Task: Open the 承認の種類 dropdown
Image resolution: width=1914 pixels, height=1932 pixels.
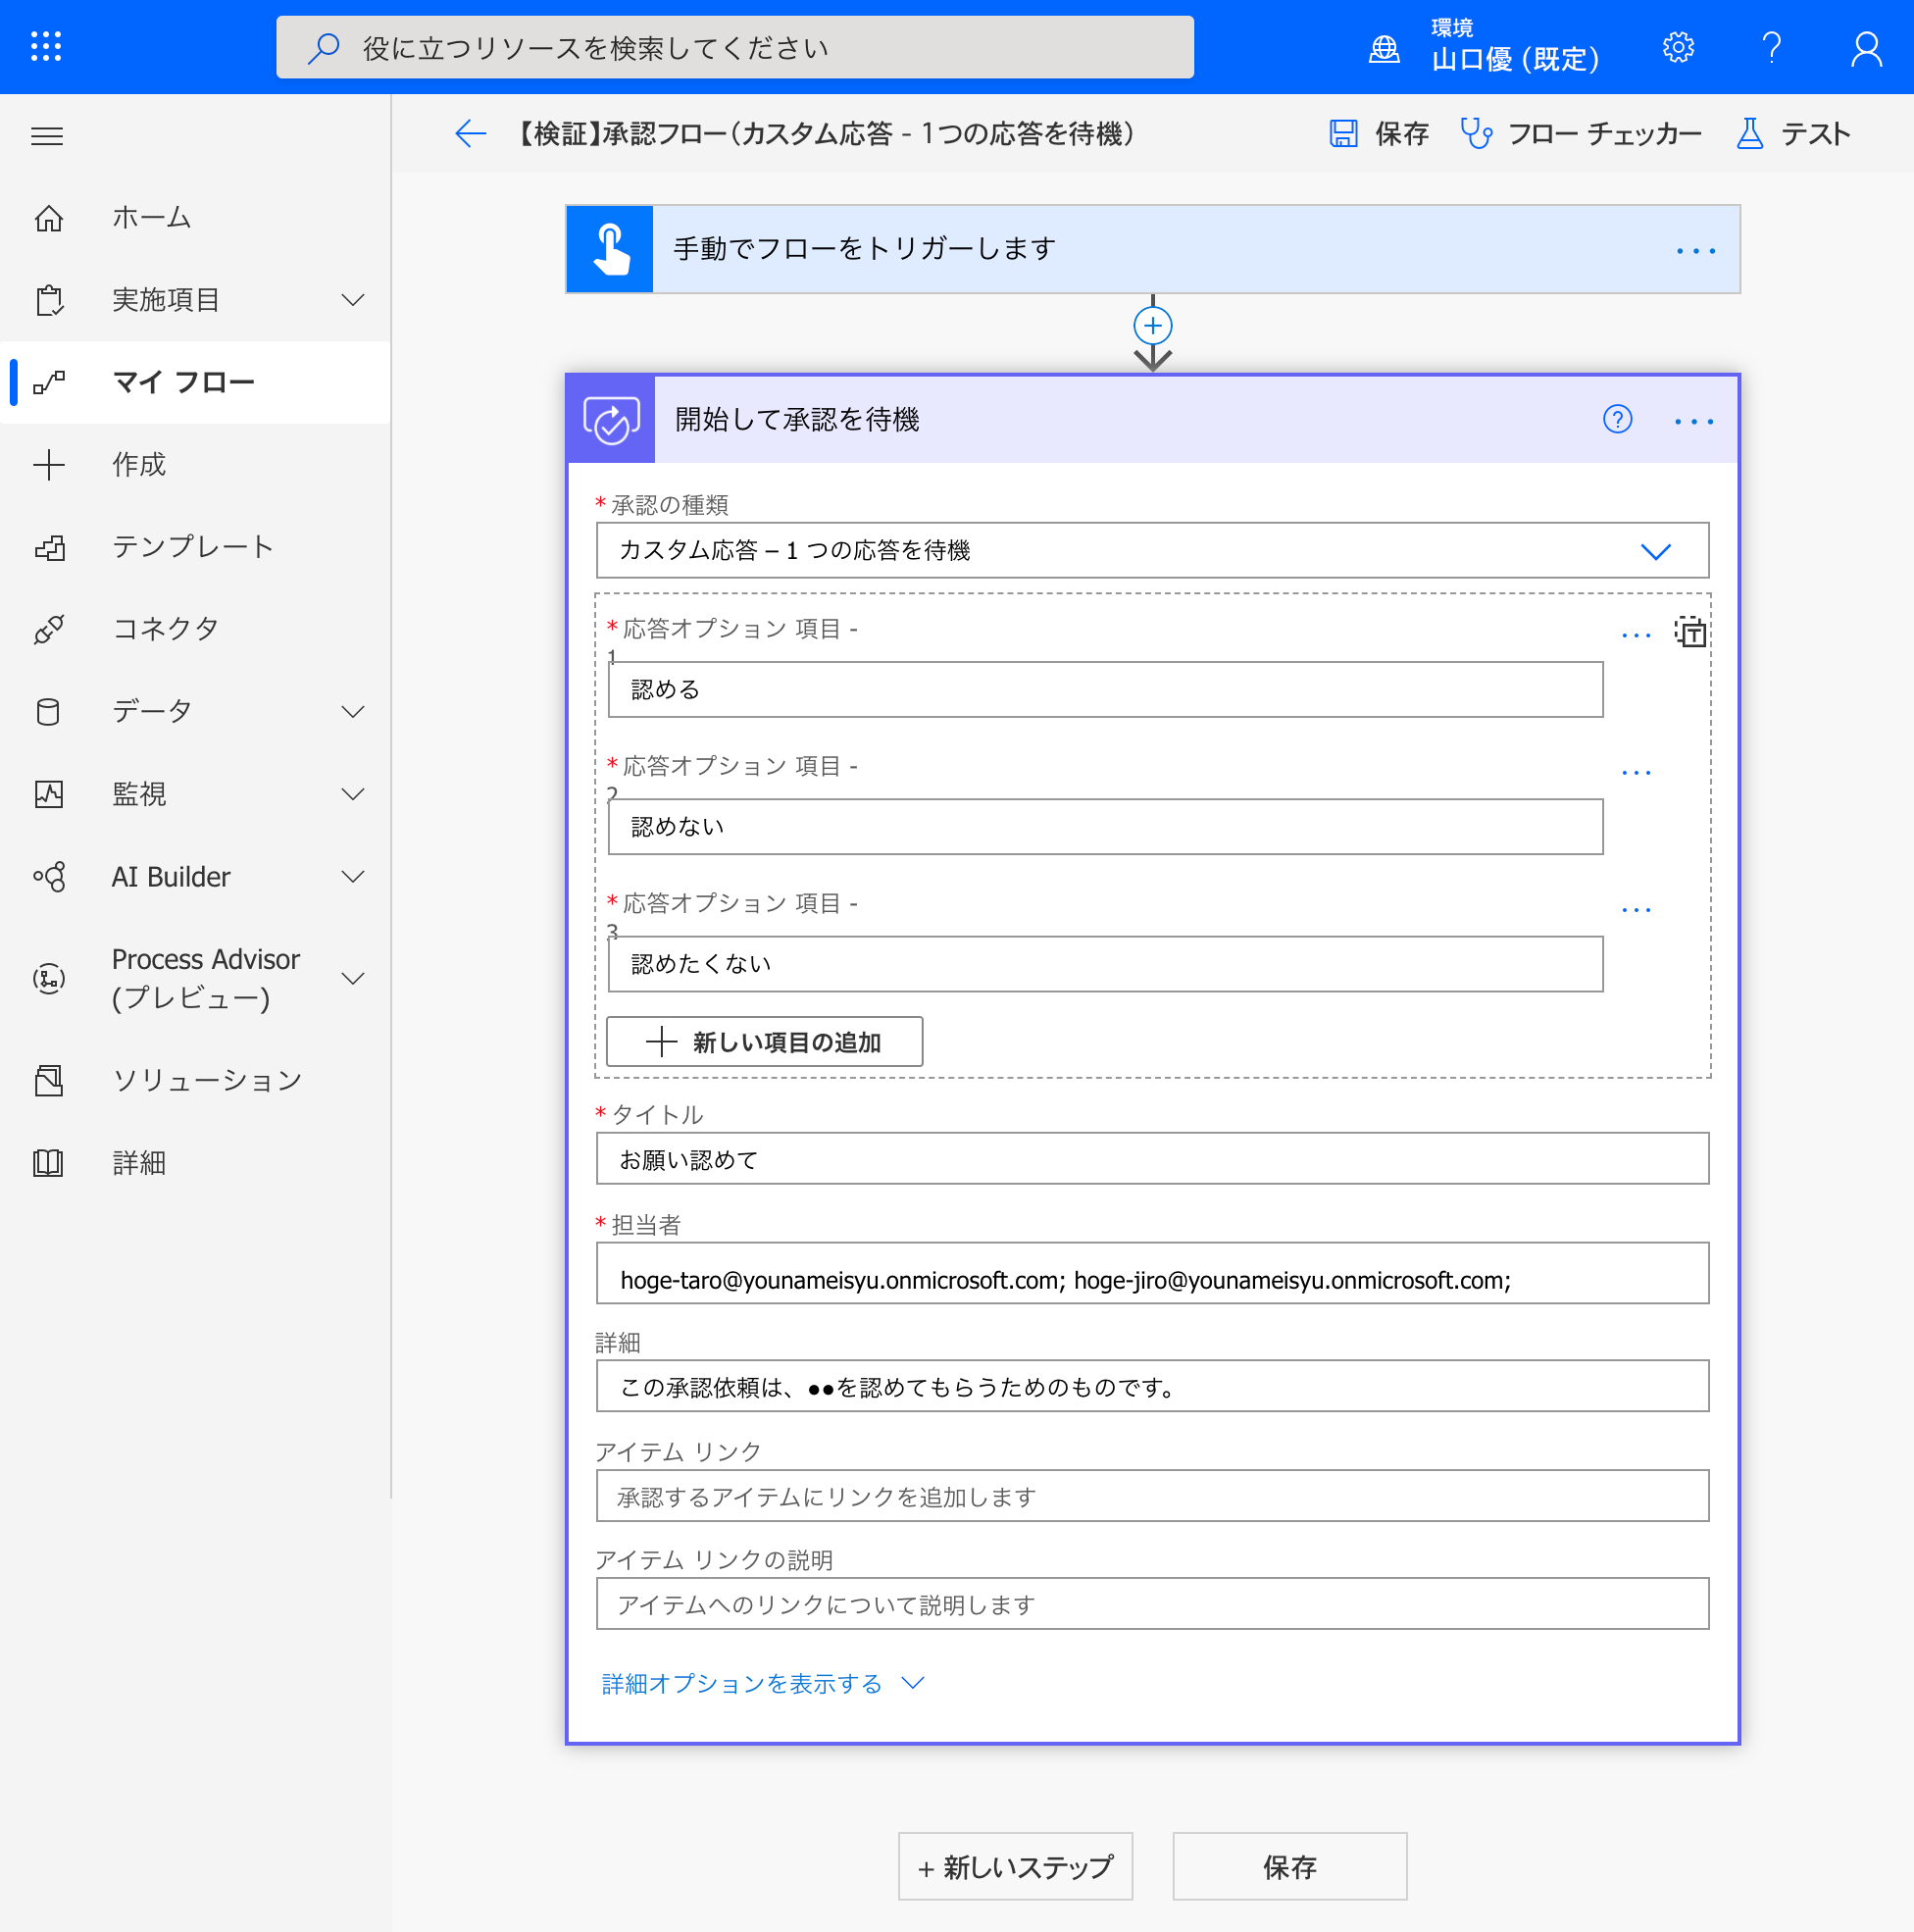Action: [x=1655, y=550]
